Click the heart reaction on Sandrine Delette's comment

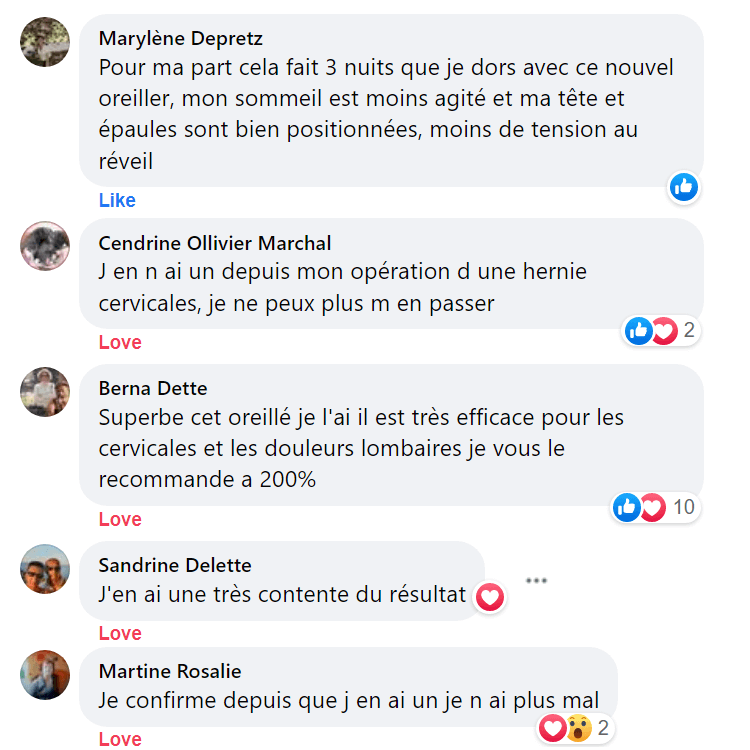pyautogui.click(x=489, y=597)
